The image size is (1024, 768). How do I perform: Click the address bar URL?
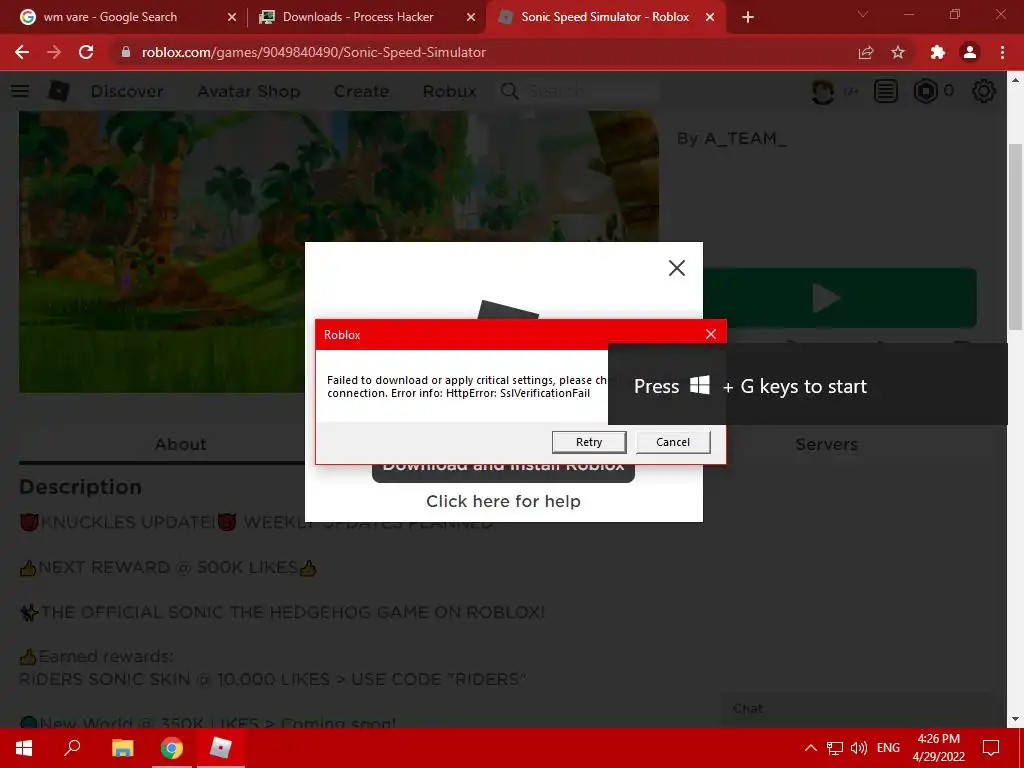[313, 52]
